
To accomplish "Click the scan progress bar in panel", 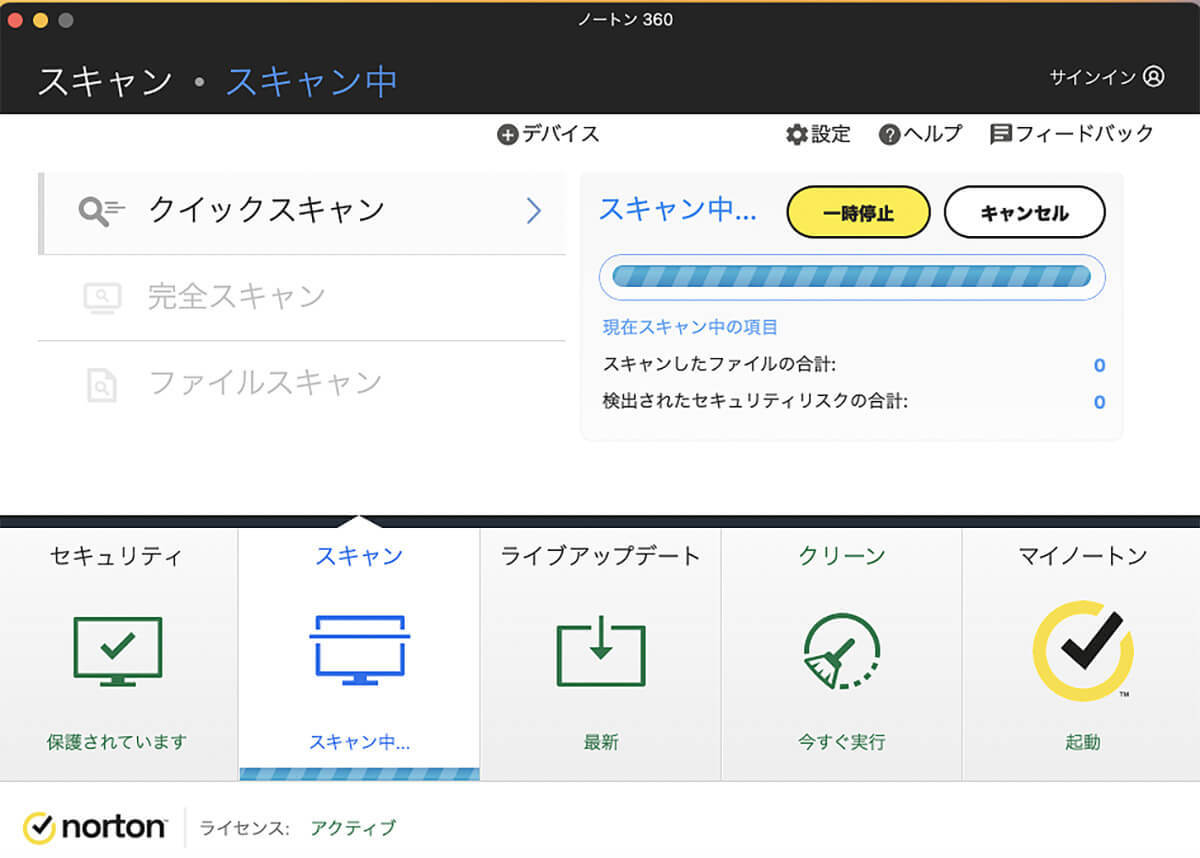I will click(x=852, y=277).
